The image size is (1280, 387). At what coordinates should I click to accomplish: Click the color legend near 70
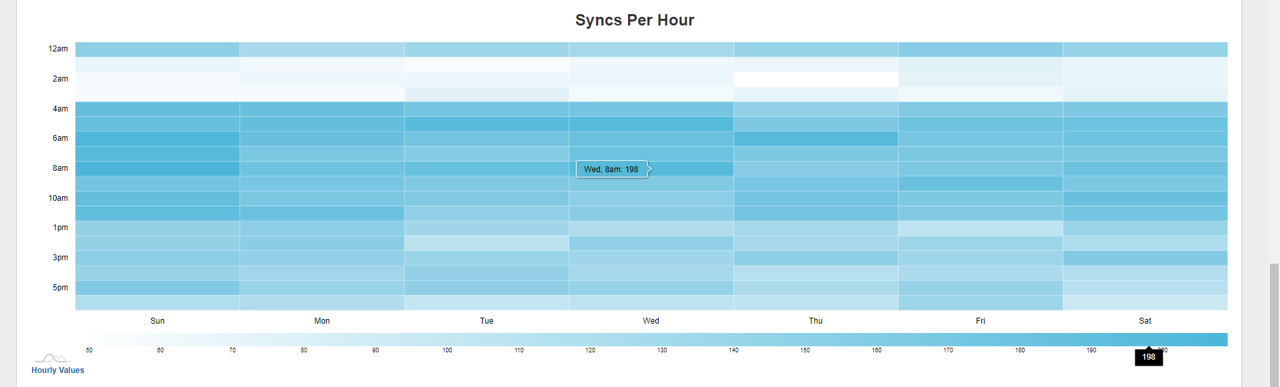[x=233, y=339]
